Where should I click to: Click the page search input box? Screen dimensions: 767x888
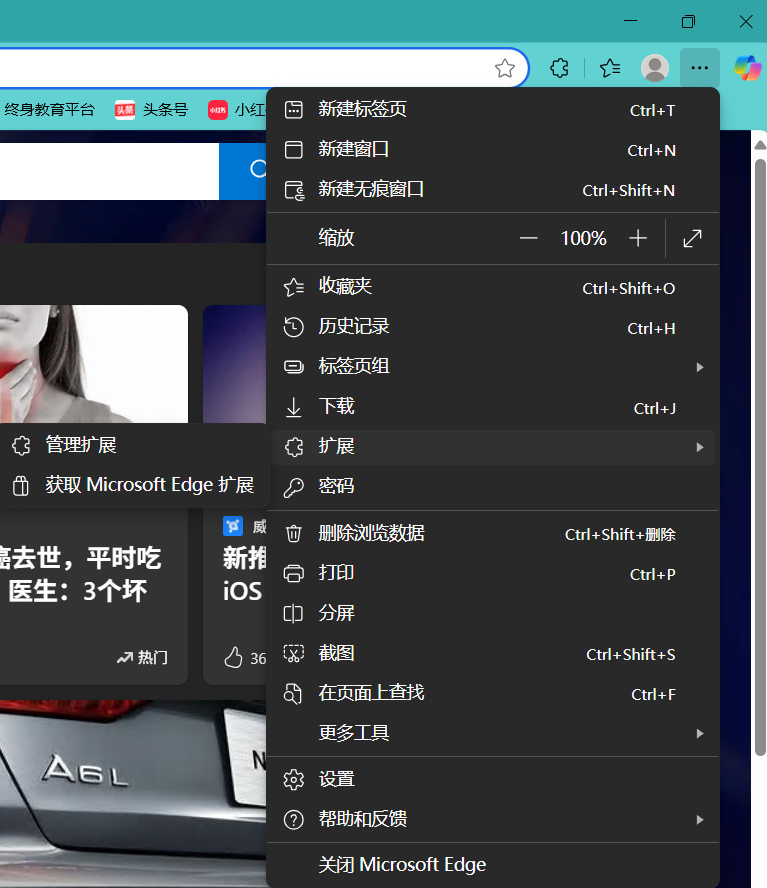click(x=109, y=171)
